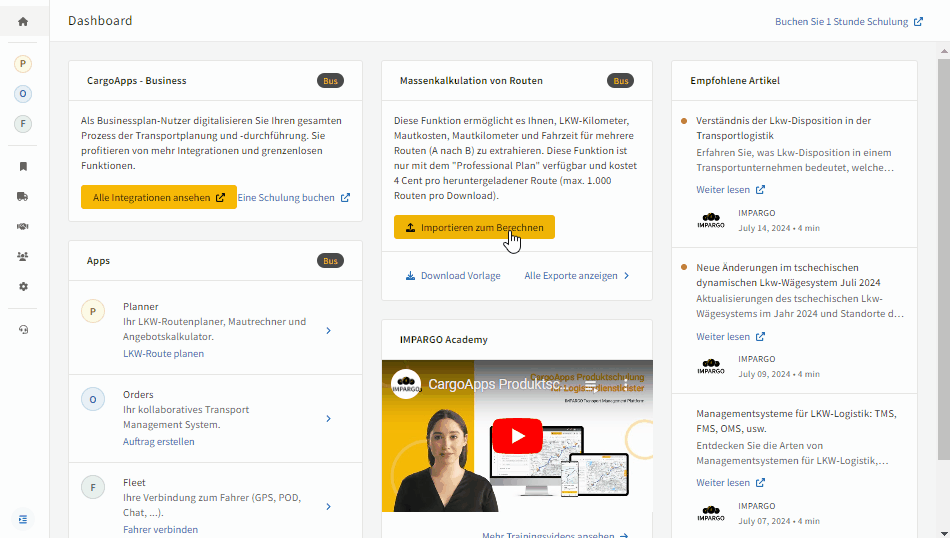
Task: Click July 09, 2024 article date
Action: [x=764, y=374]
